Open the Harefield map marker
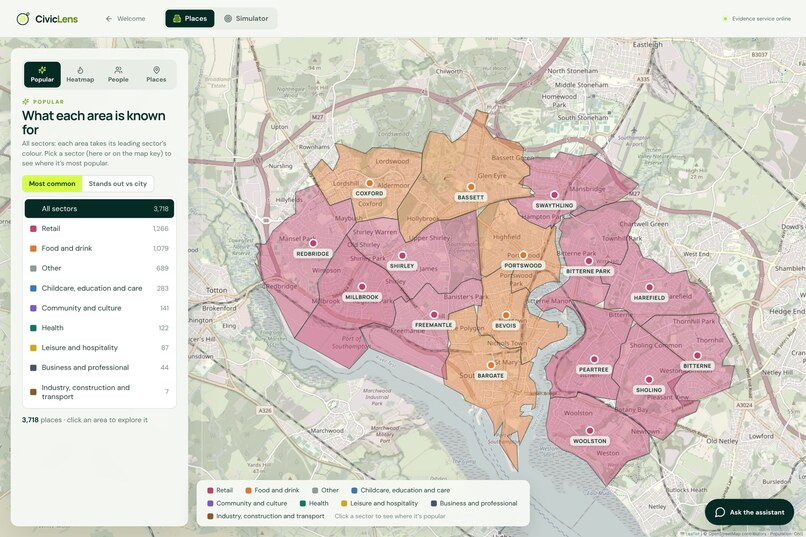Image resolution: width=806 pixels, height=537 pixels. click(649, 287)
